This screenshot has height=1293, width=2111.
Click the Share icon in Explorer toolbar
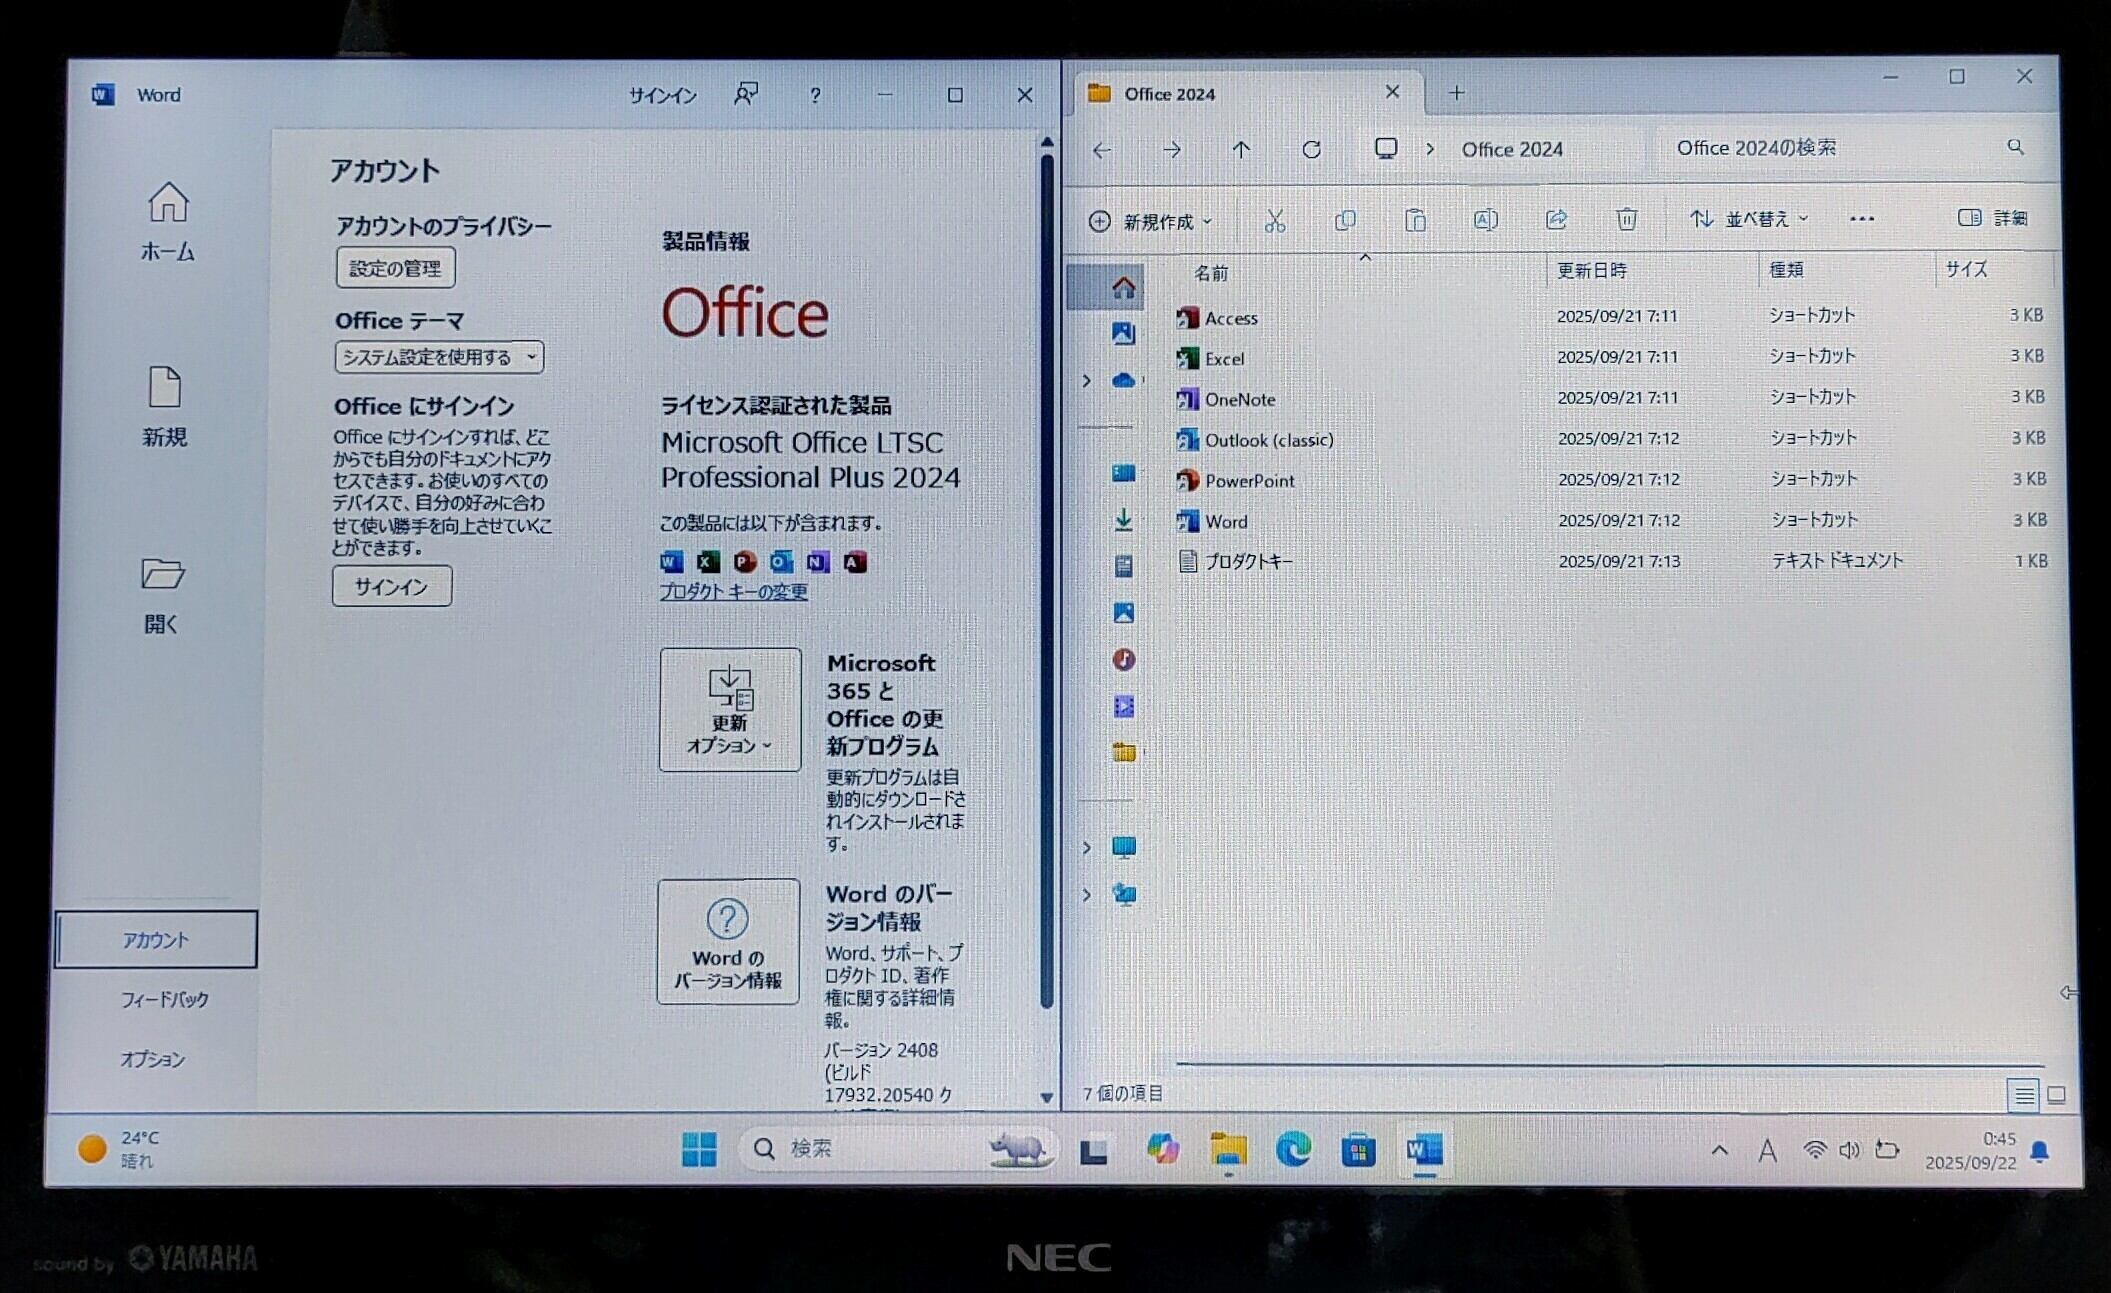coord(1556,219)
